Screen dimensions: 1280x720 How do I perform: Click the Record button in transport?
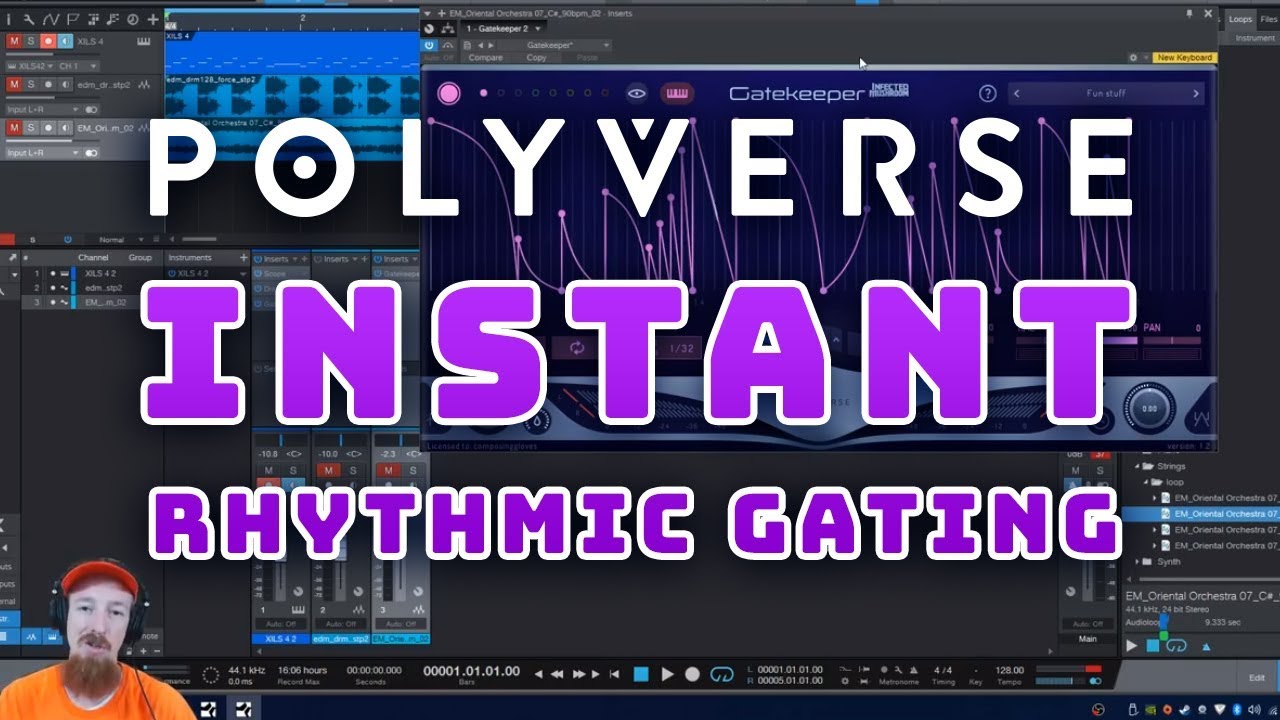click(692, 675)
